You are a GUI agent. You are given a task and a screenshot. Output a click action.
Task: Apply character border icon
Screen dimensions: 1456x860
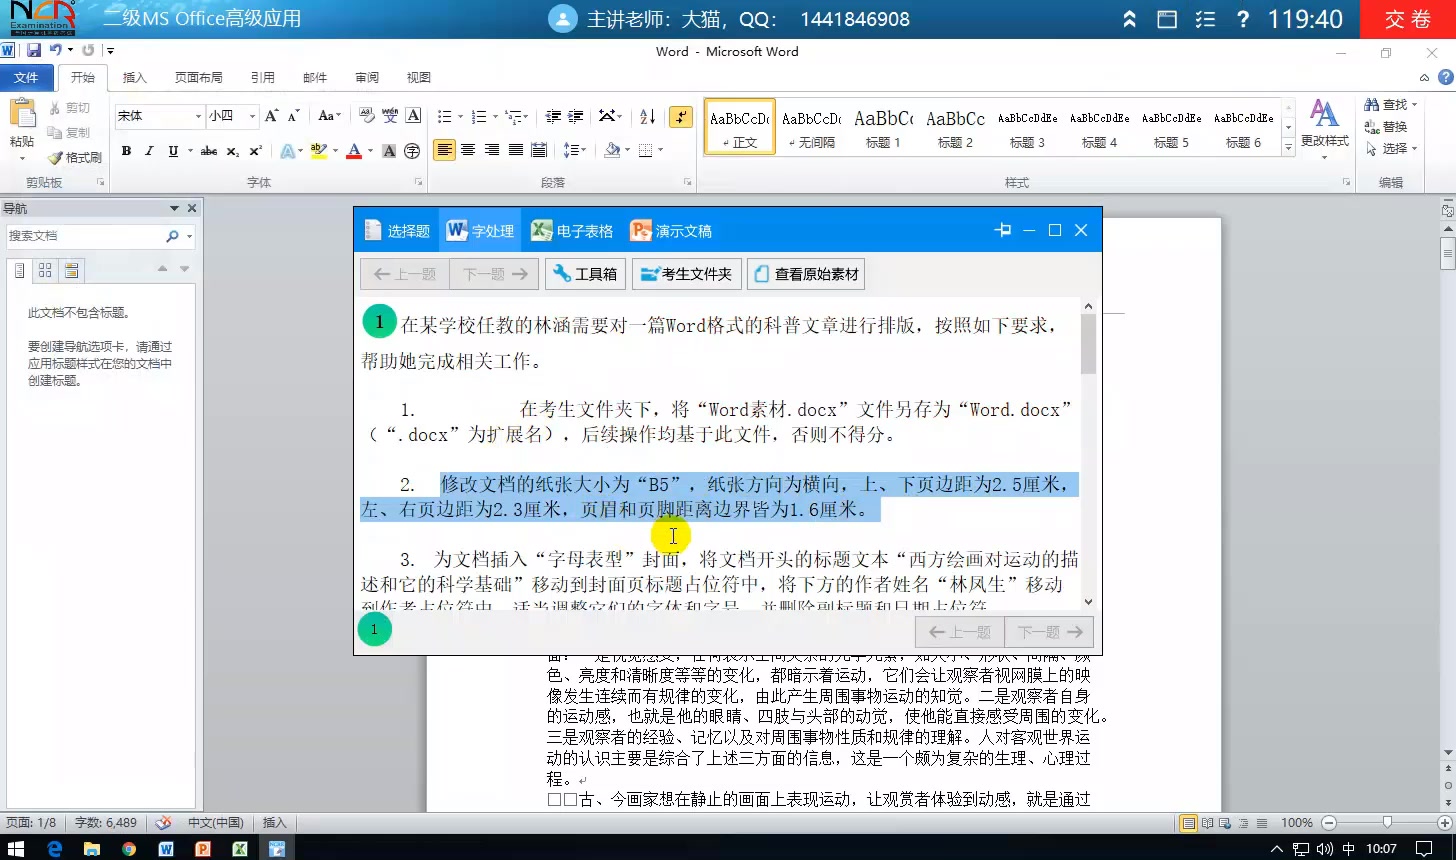(413, 116)
